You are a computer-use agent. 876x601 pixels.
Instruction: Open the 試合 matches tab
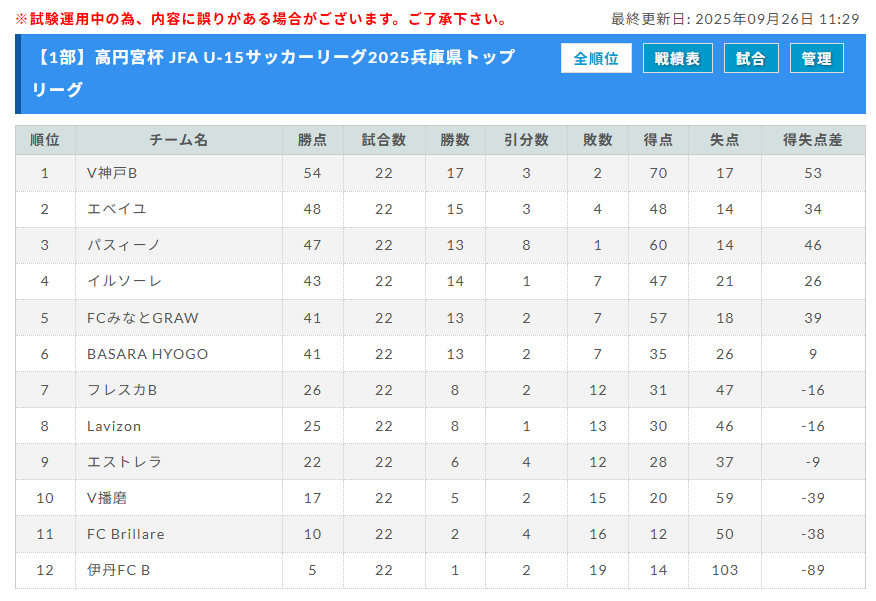click(750, 59)
